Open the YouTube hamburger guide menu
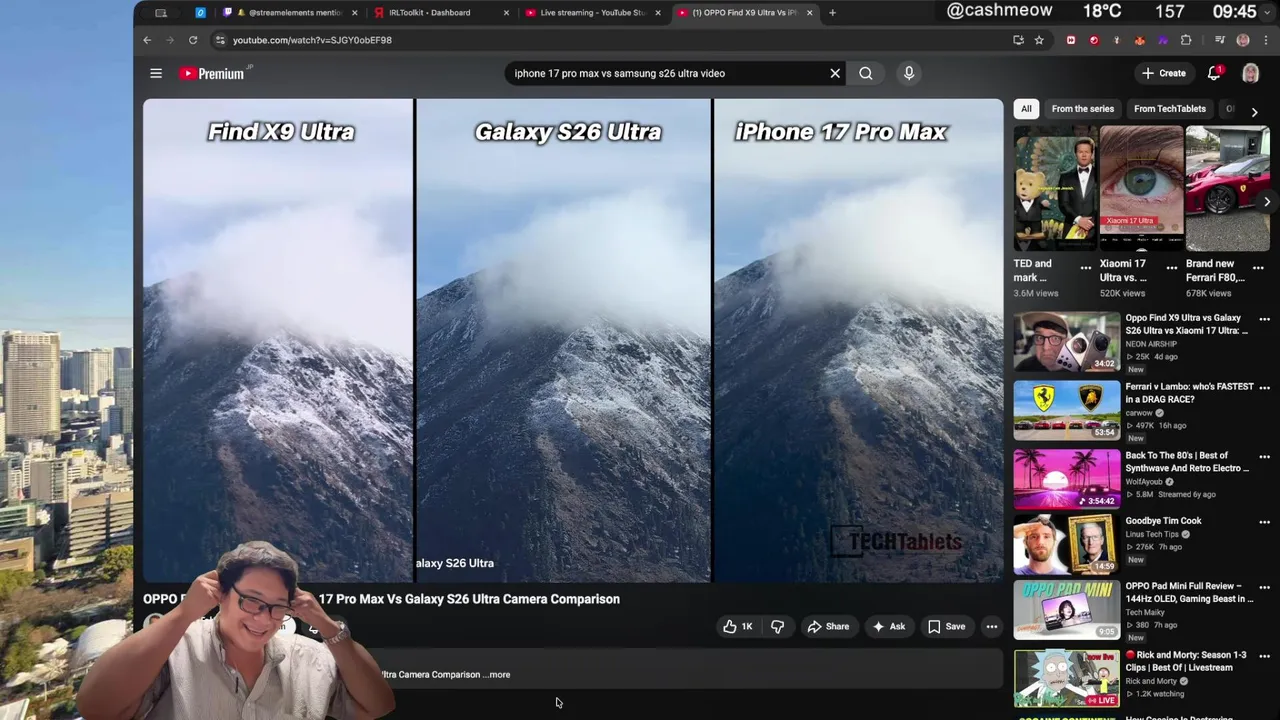 pyautogui.click(x=156, y=73)
